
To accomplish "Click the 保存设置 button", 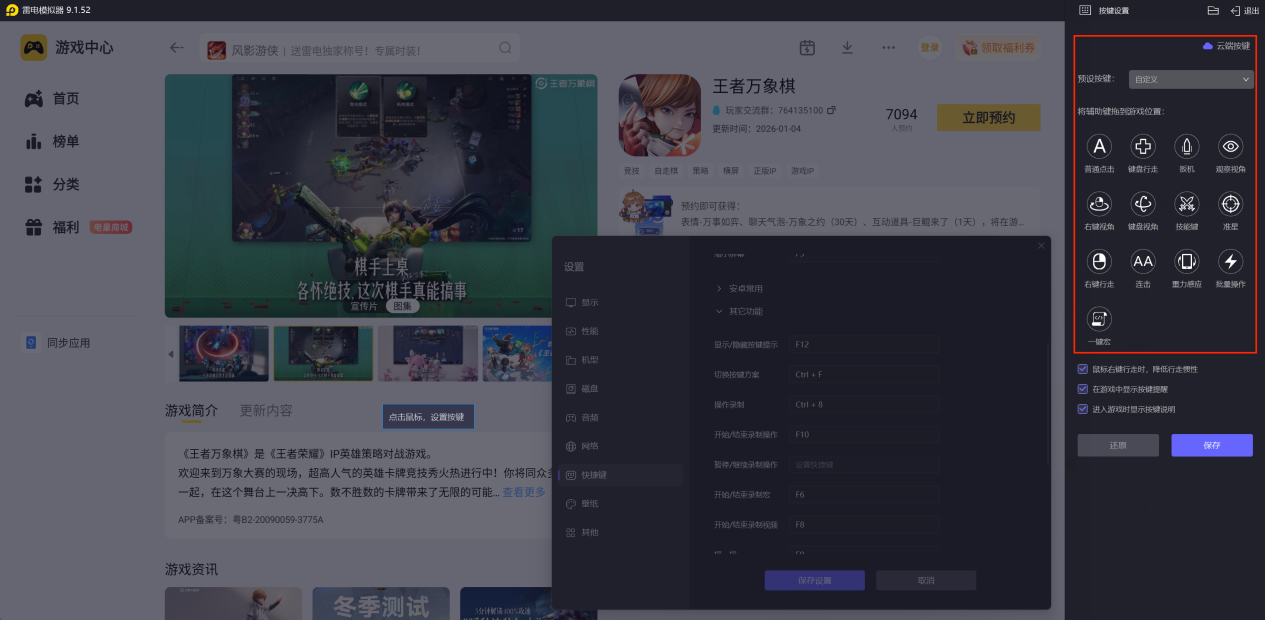I will (814, 581).
